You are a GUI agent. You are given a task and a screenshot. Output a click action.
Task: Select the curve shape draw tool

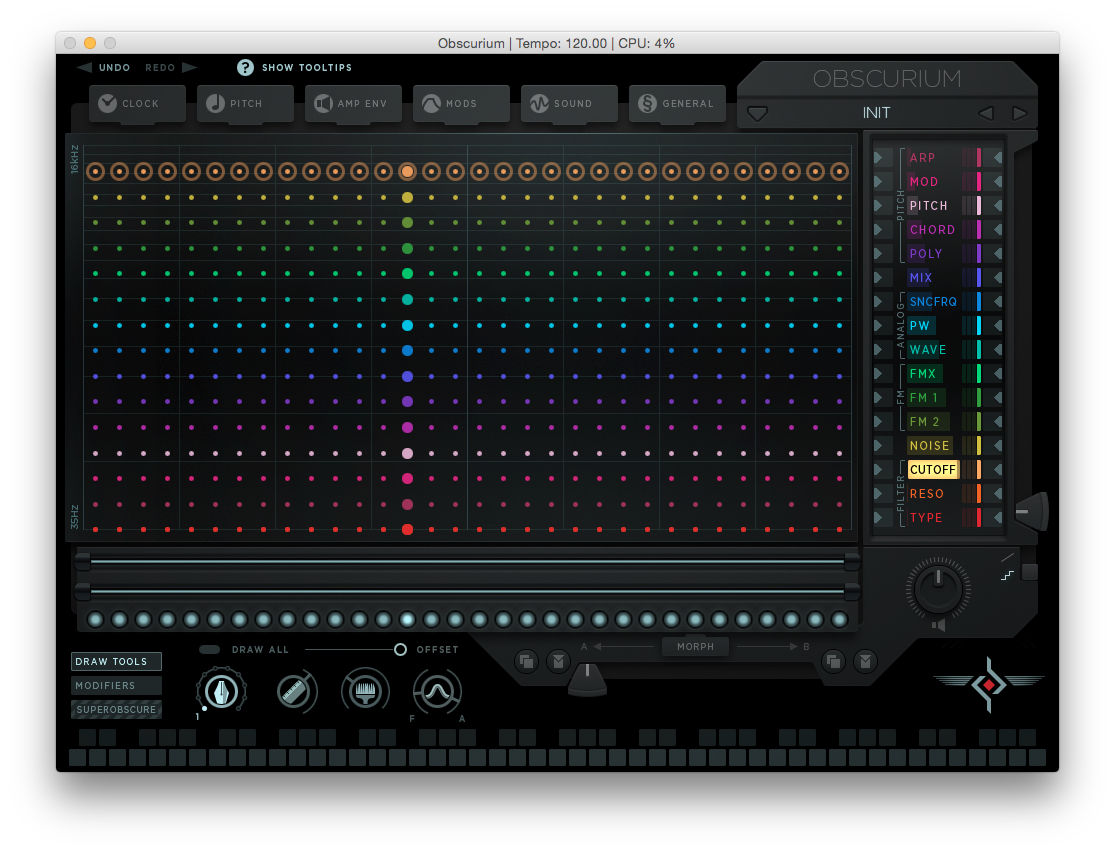pos(437,691)
